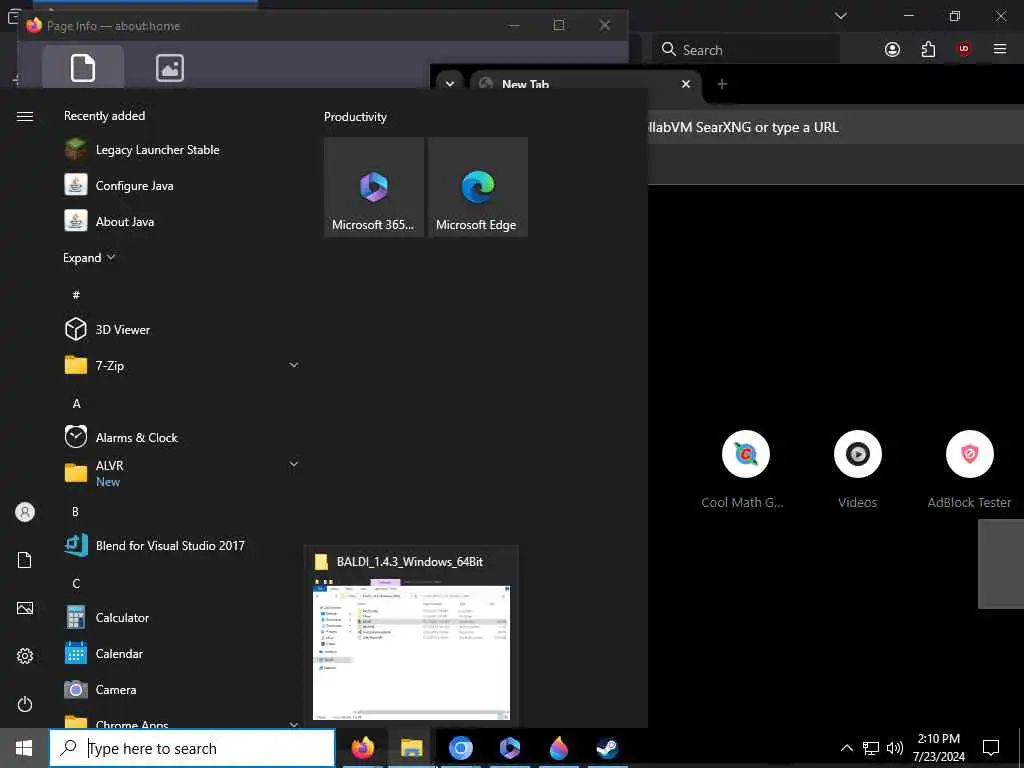Open the Microsoft Edge tile
Screen dimensions: 1024x768
477,187
